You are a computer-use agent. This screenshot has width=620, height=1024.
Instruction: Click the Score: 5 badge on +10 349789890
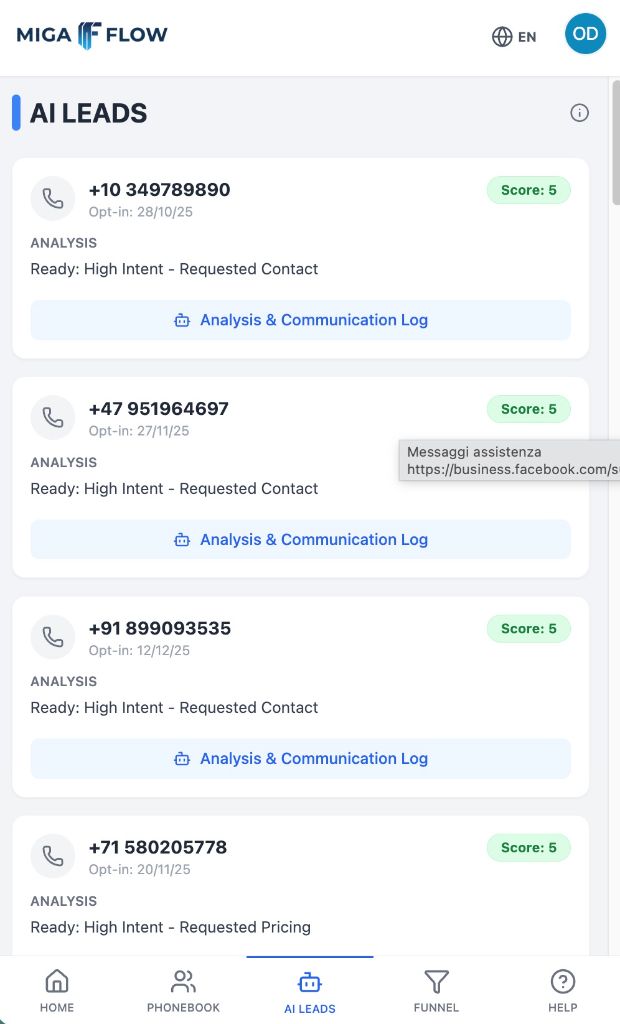pyautogui.click(x=528, y=190)
